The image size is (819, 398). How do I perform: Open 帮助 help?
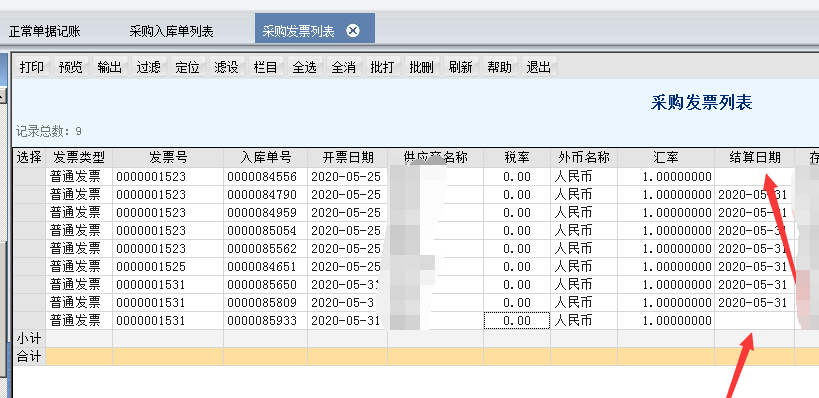click(x=499, y=67)
